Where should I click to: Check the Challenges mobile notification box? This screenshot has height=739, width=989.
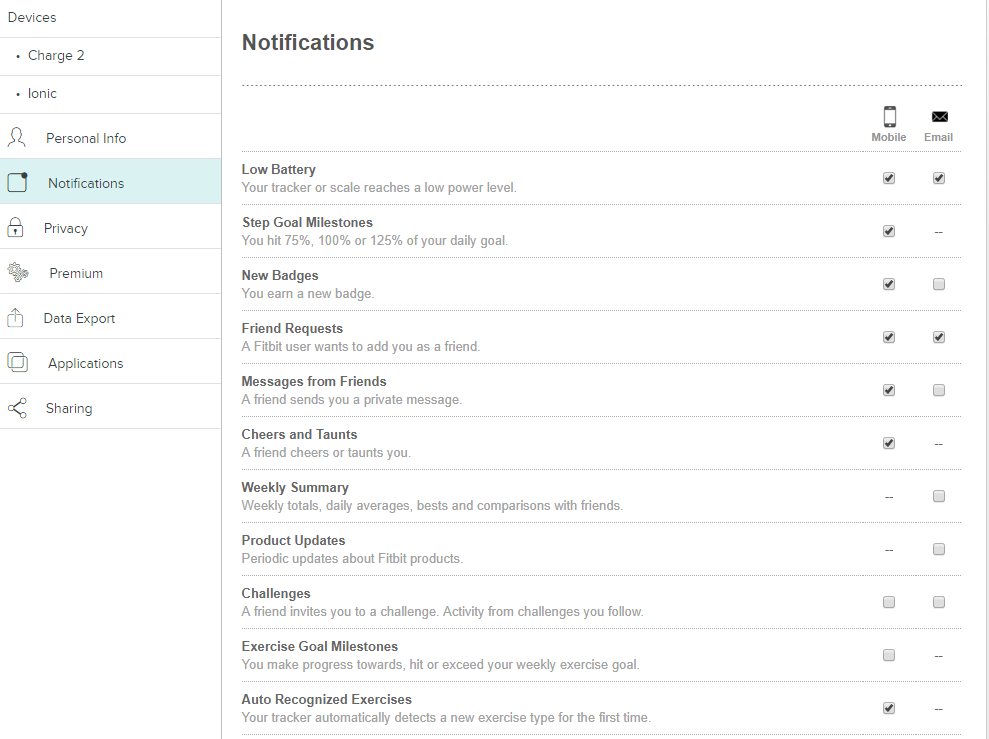coord(888,602)
